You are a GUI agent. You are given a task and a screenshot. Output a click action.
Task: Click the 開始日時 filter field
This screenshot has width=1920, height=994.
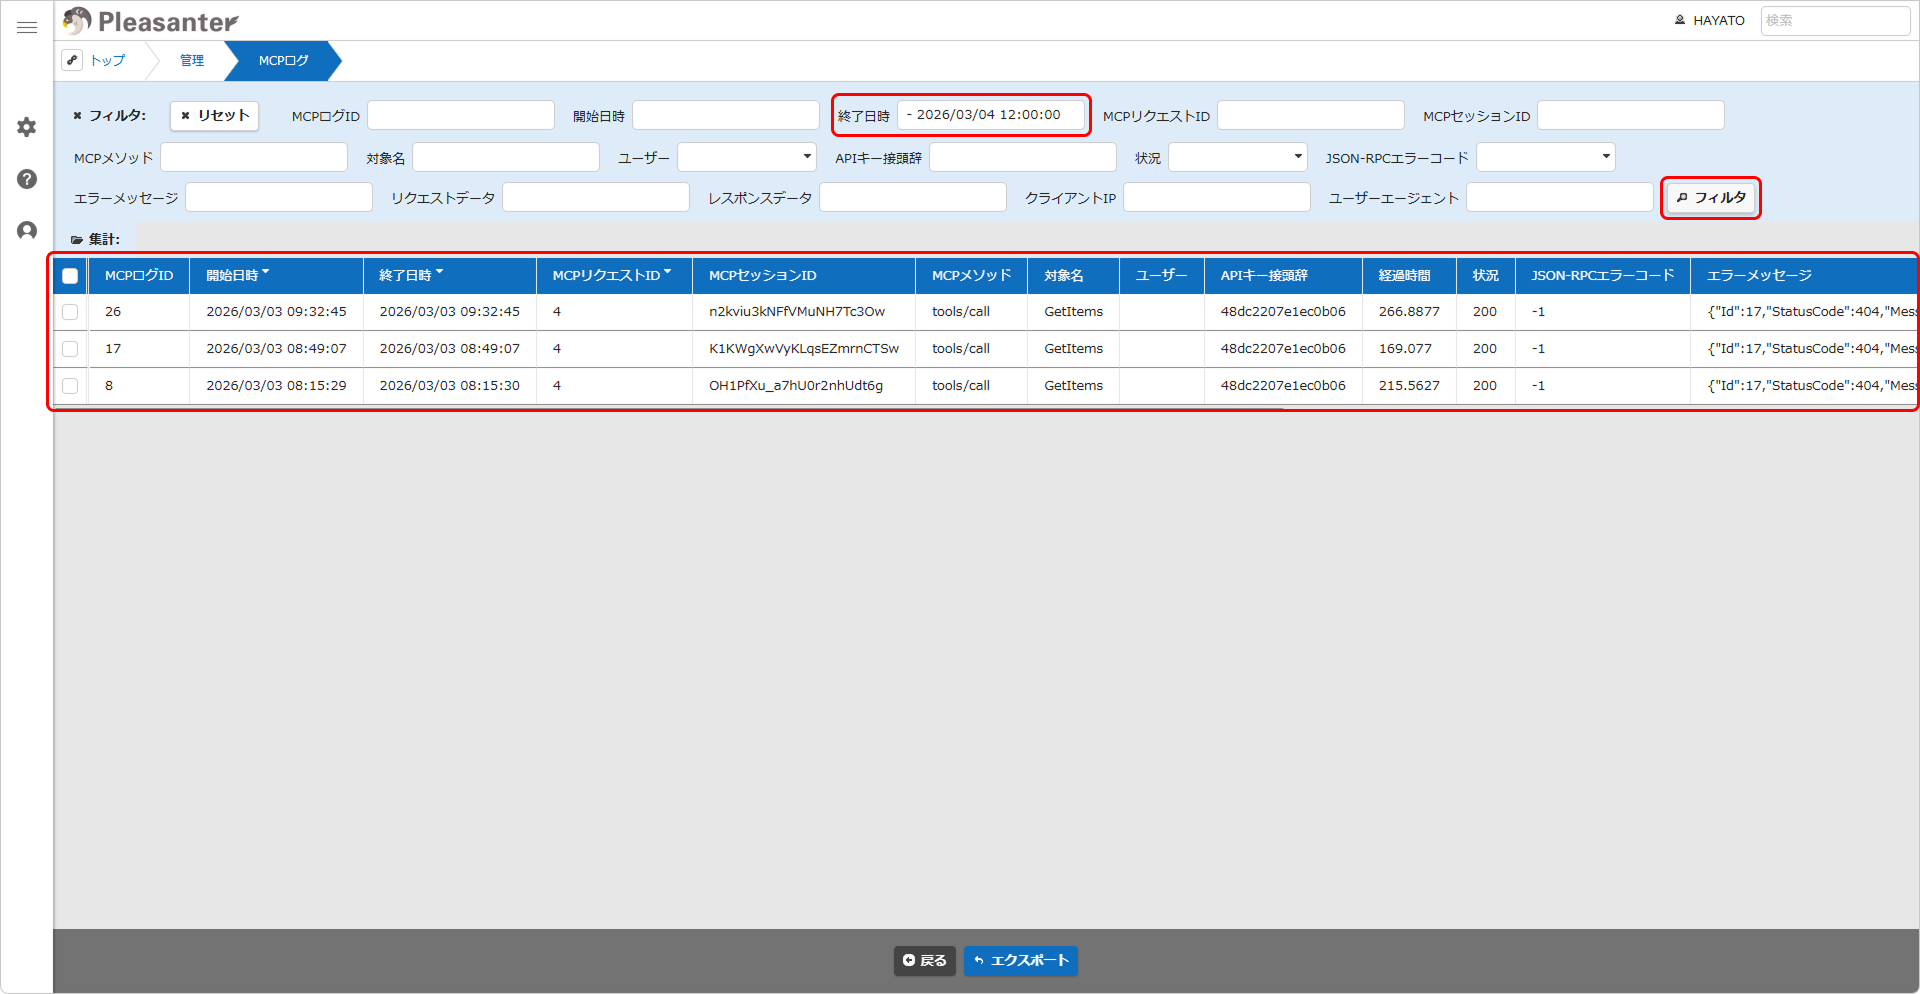726,115
